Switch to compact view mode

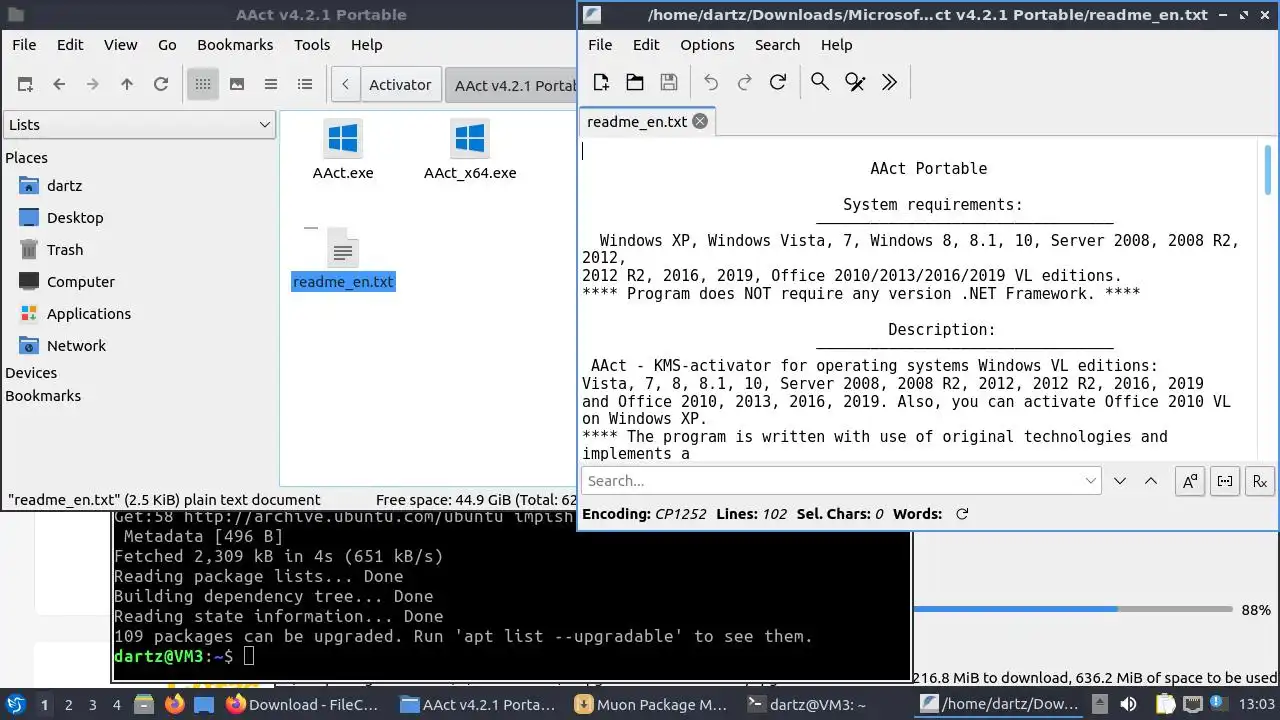271,84
